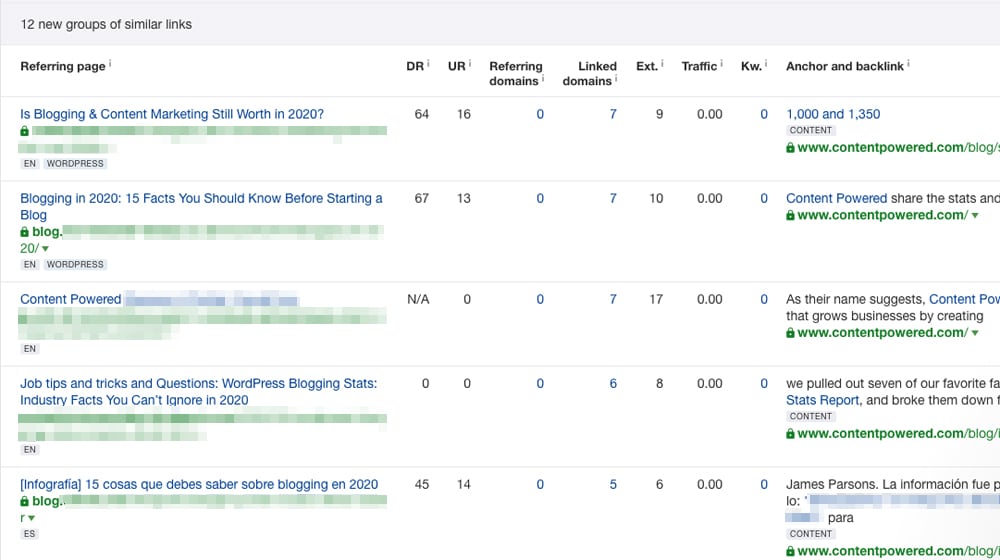
Task: Click the ES language tag
Action: point(29,534)
